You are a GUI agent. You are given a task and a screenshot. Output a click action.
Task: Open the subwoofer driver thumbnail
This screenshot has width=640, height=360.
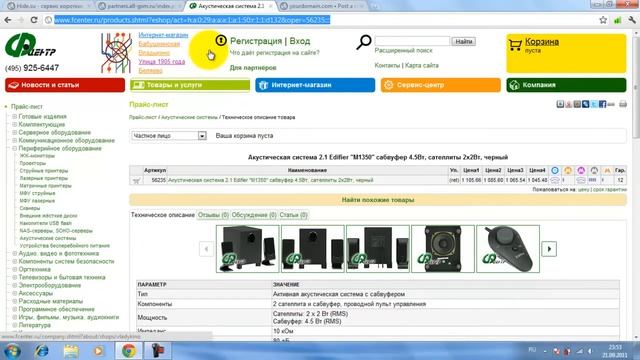tap(443, 249)
